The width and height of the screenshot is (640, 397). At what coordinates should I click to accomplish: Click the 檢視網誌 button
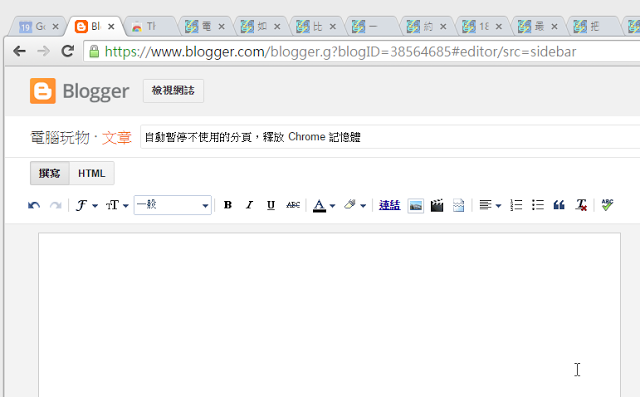click(173, 91)
